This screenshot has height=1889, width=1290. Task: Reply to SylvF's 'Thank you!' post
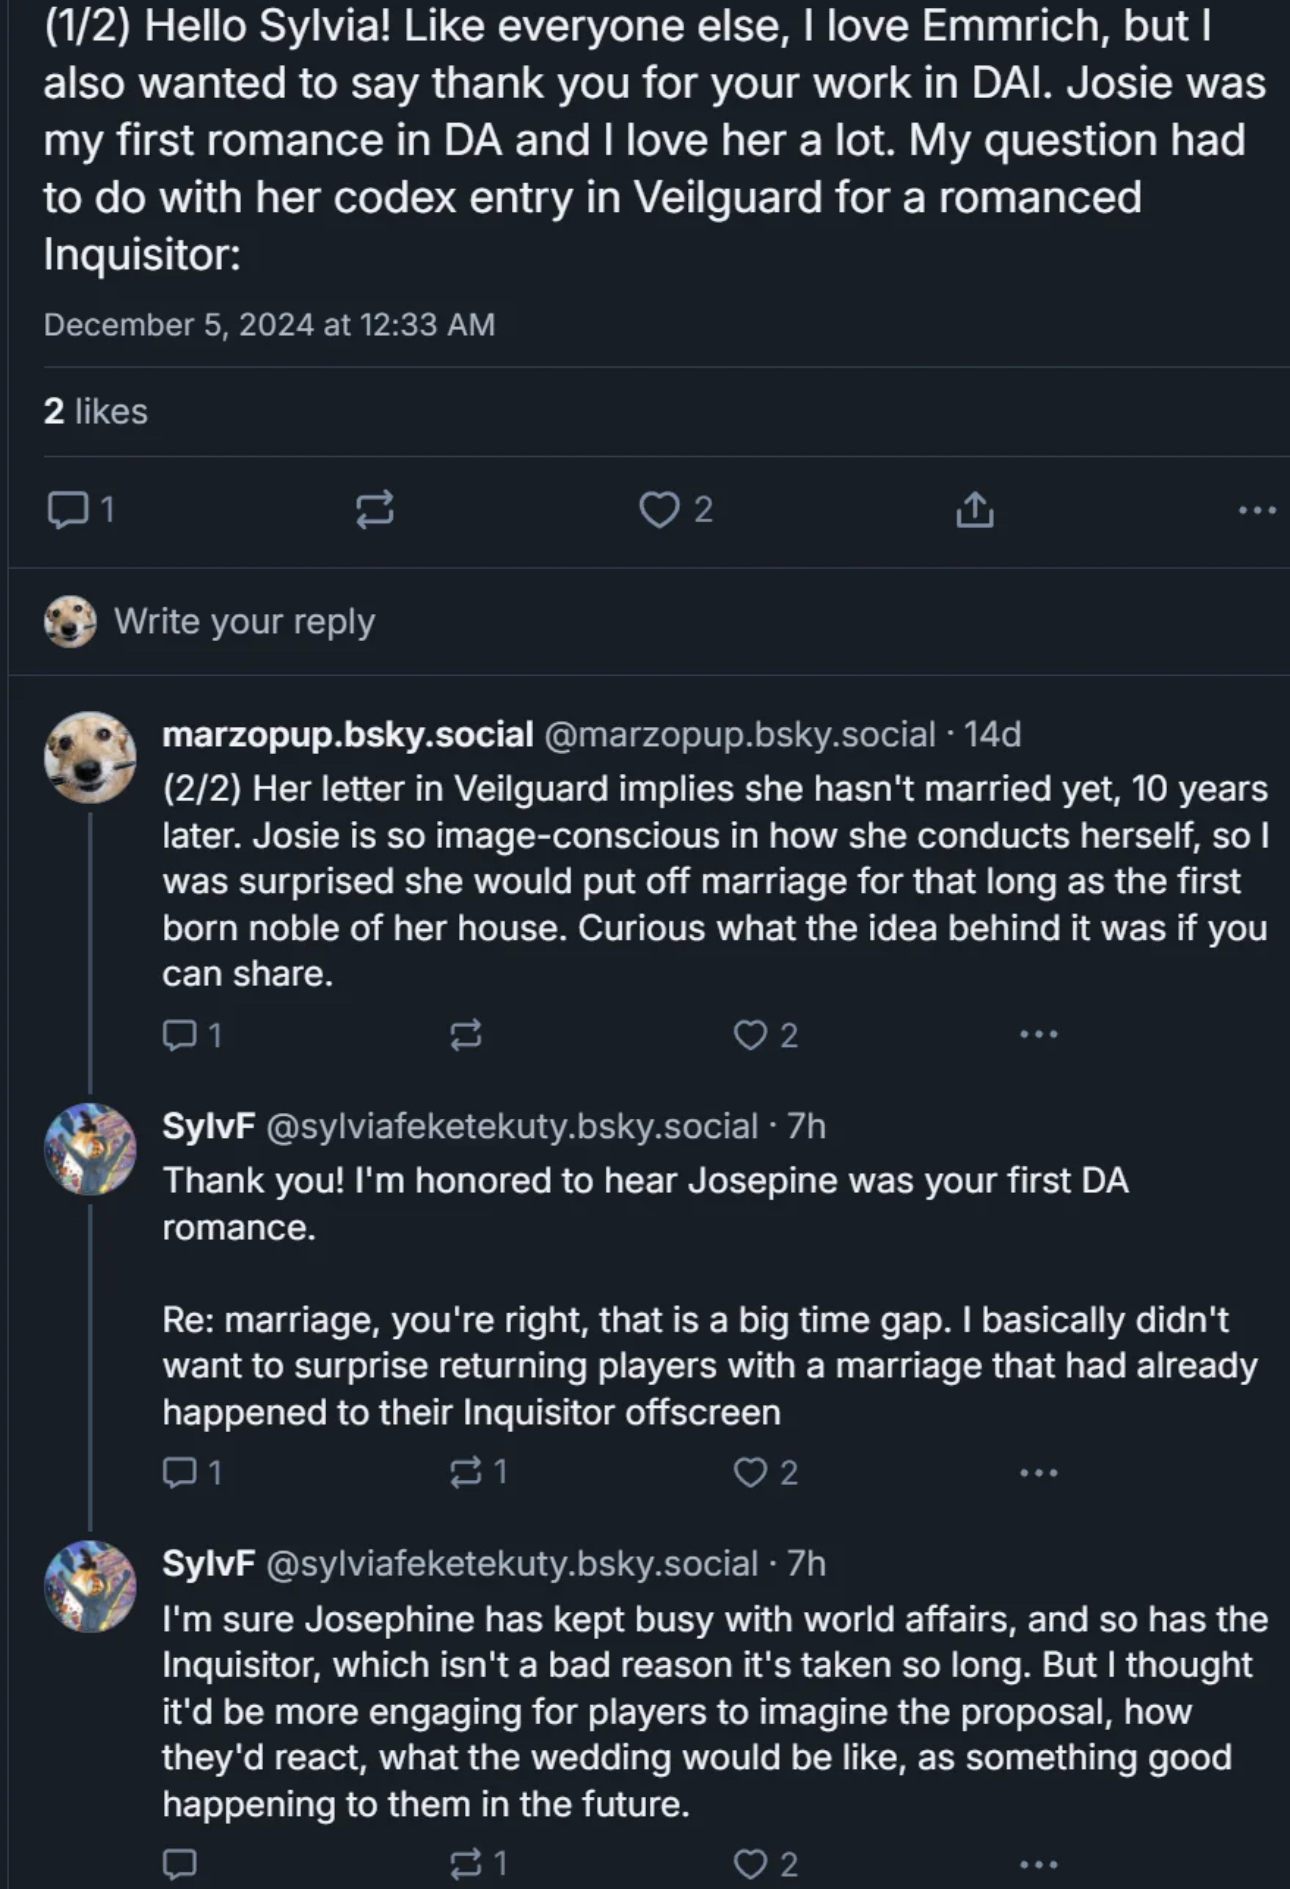pos(180,1472)
